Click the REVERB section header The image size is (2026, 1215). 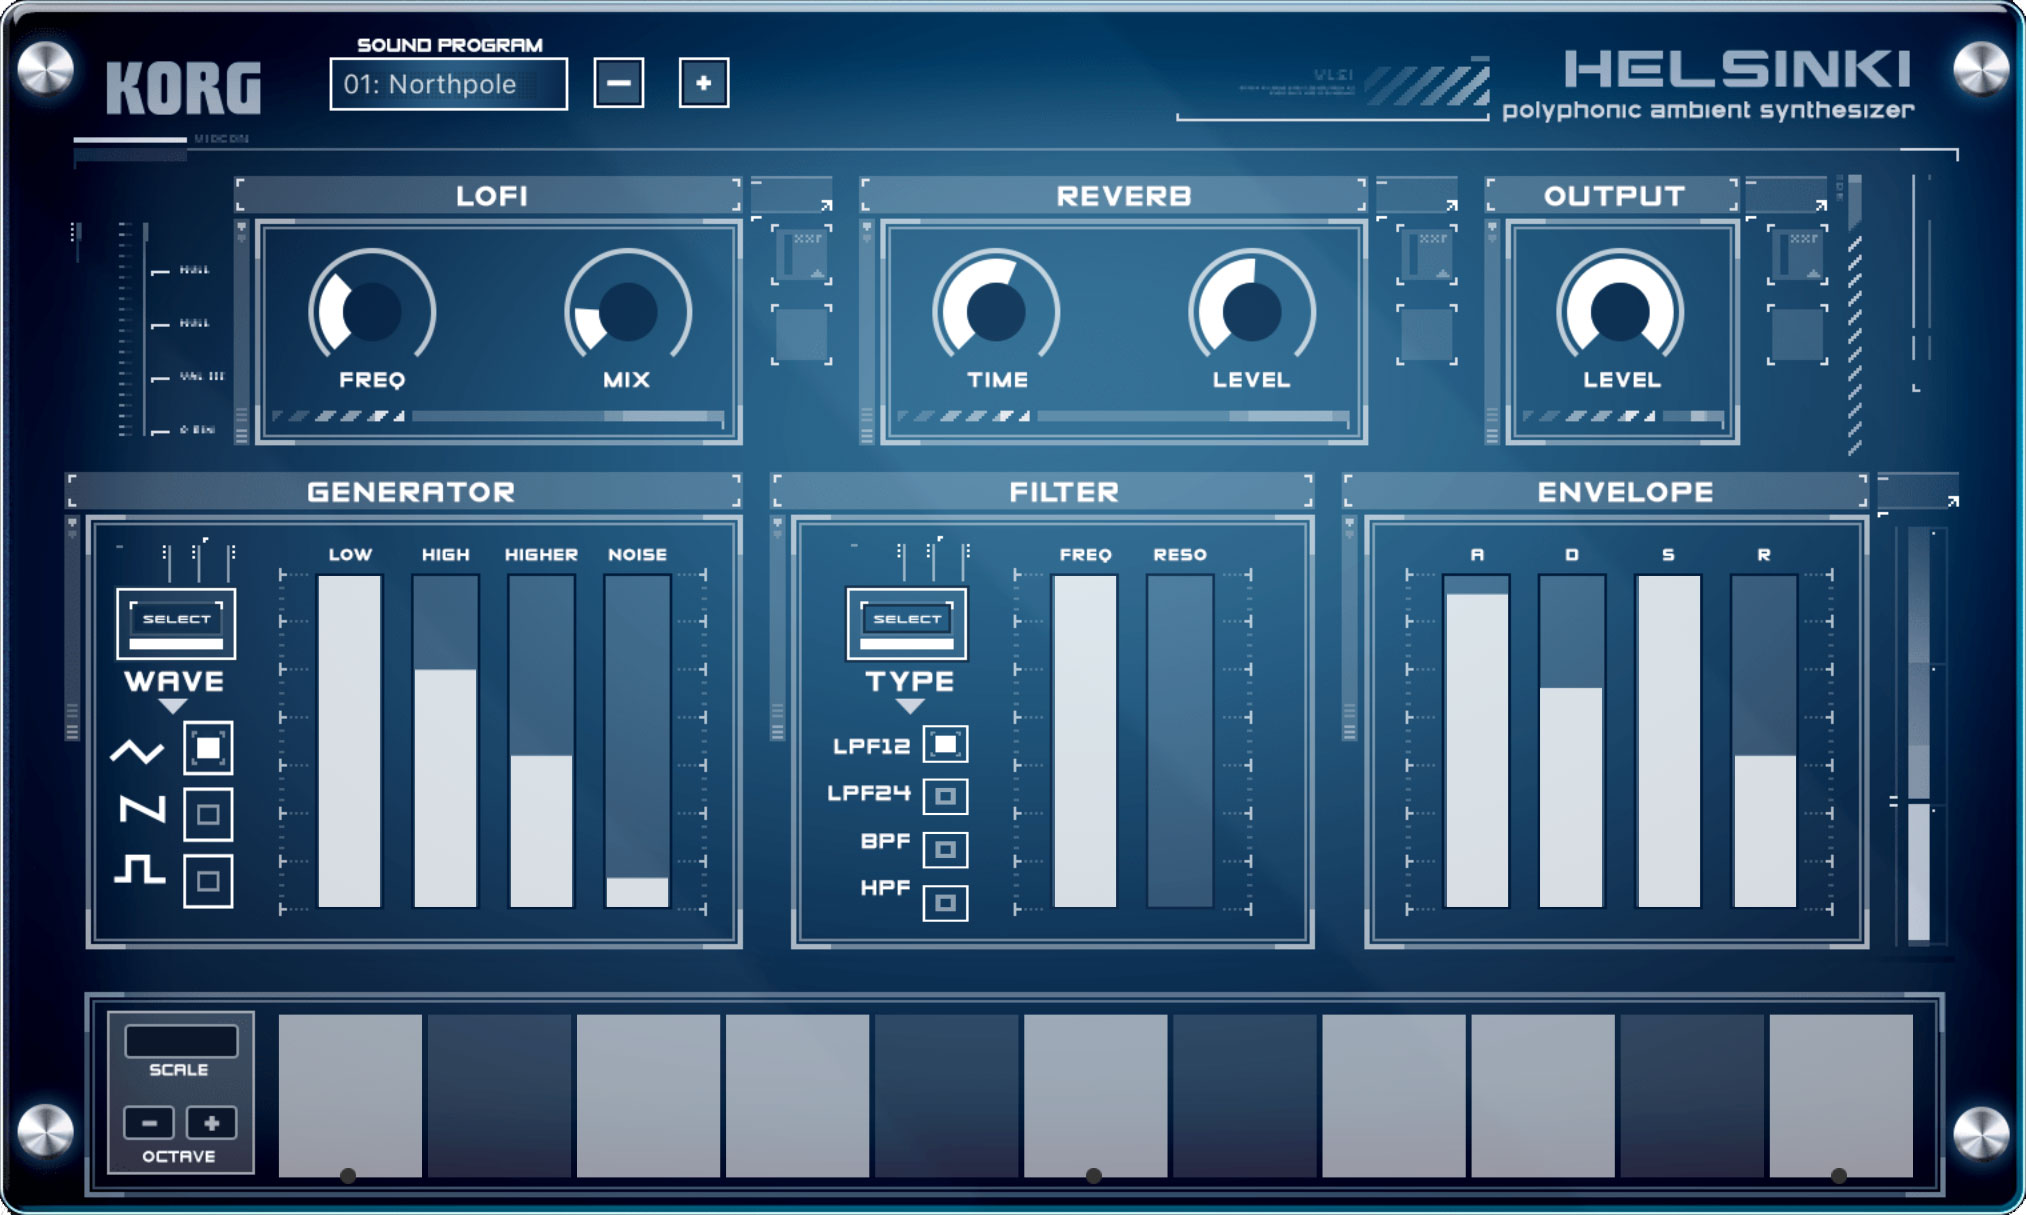click(x=1113, y=195)
